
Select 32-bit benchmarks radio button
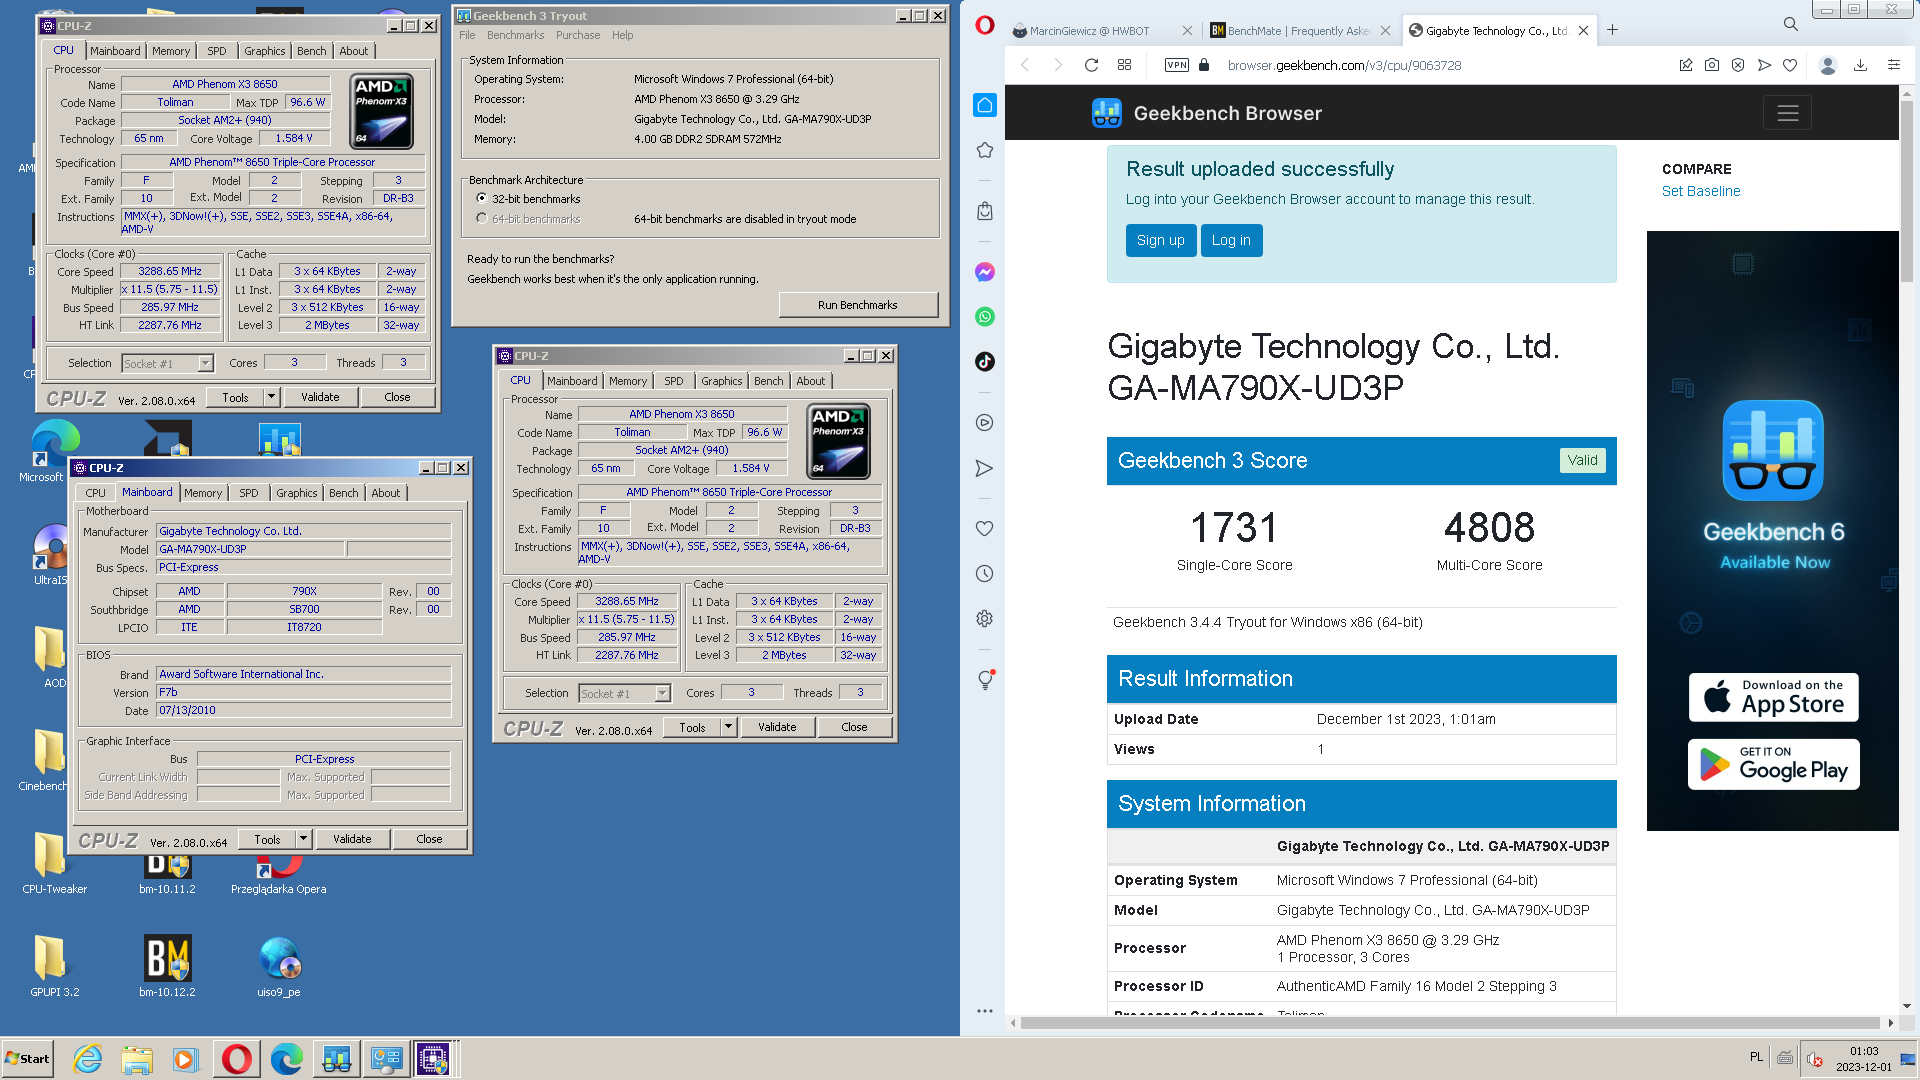click(x=482, y=199)
